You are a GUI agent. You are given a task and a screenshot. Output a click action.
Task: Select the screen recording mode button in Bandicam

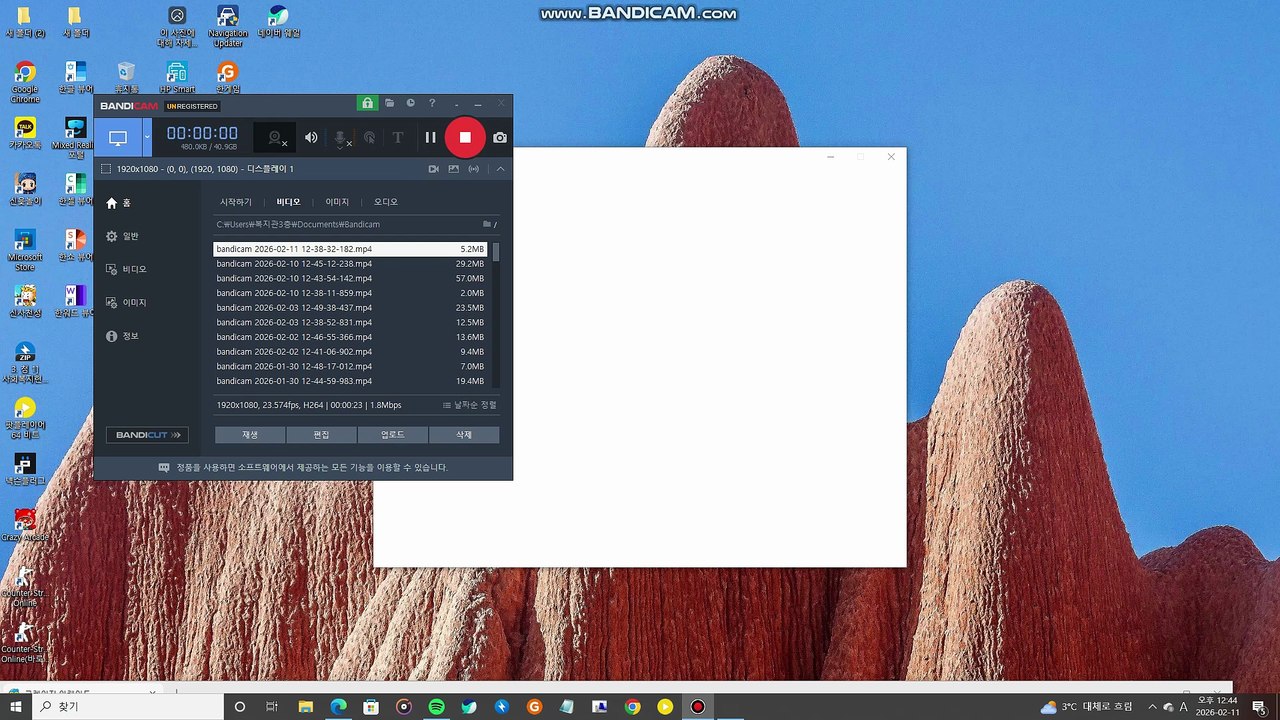click(x=118, y=137)
